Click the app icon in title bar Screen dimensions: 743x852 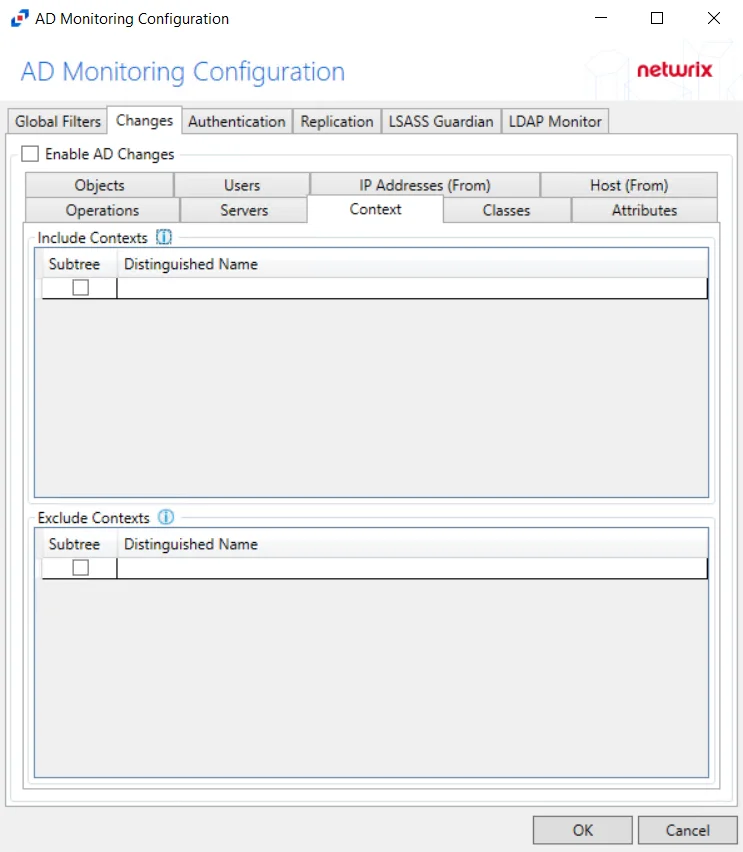point(20,18)
